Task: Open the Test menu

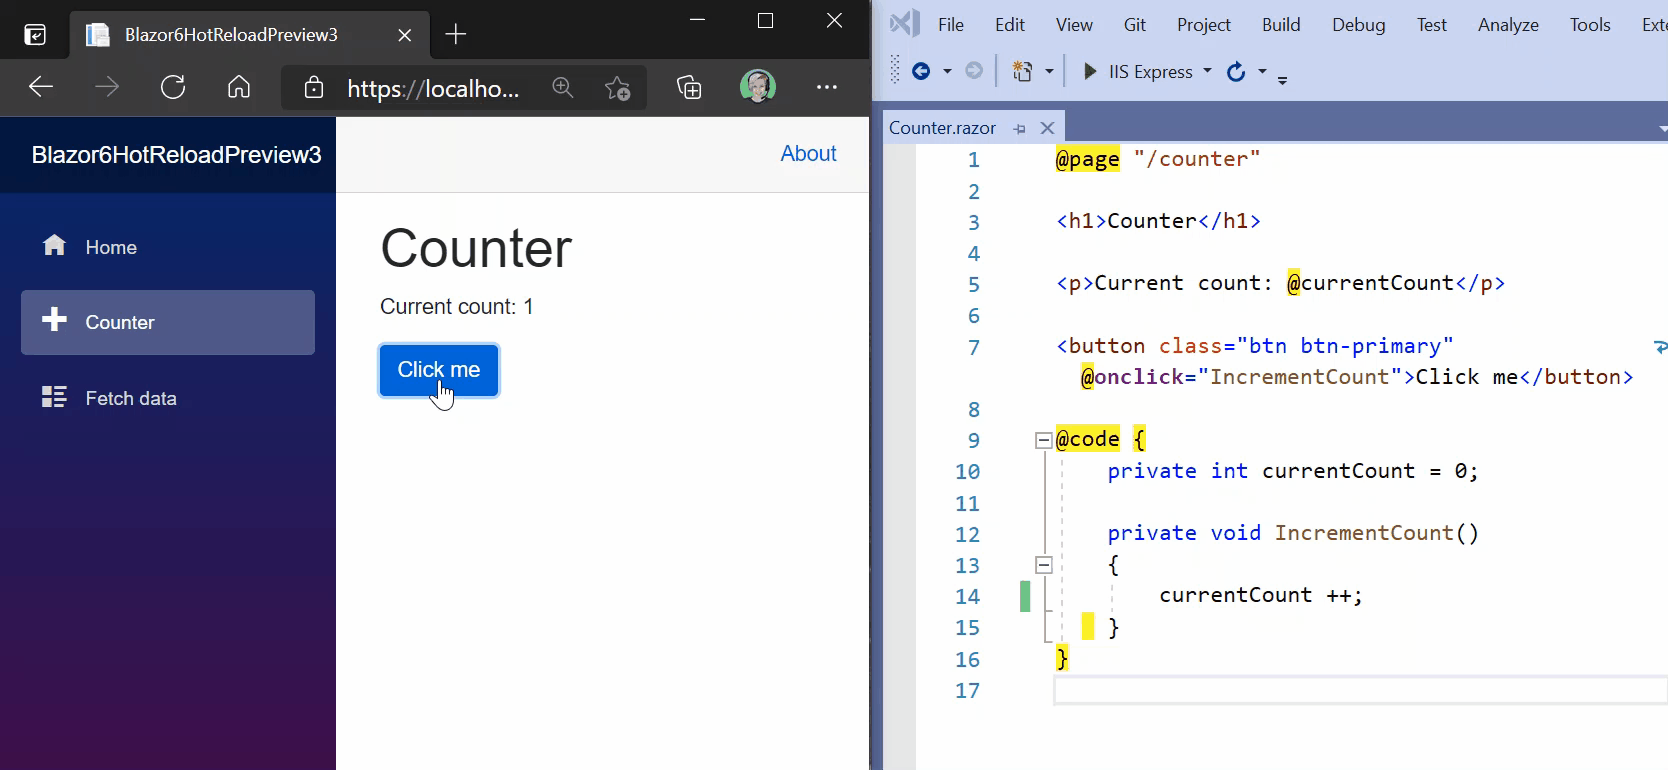Action: [x=1432, y=25]
